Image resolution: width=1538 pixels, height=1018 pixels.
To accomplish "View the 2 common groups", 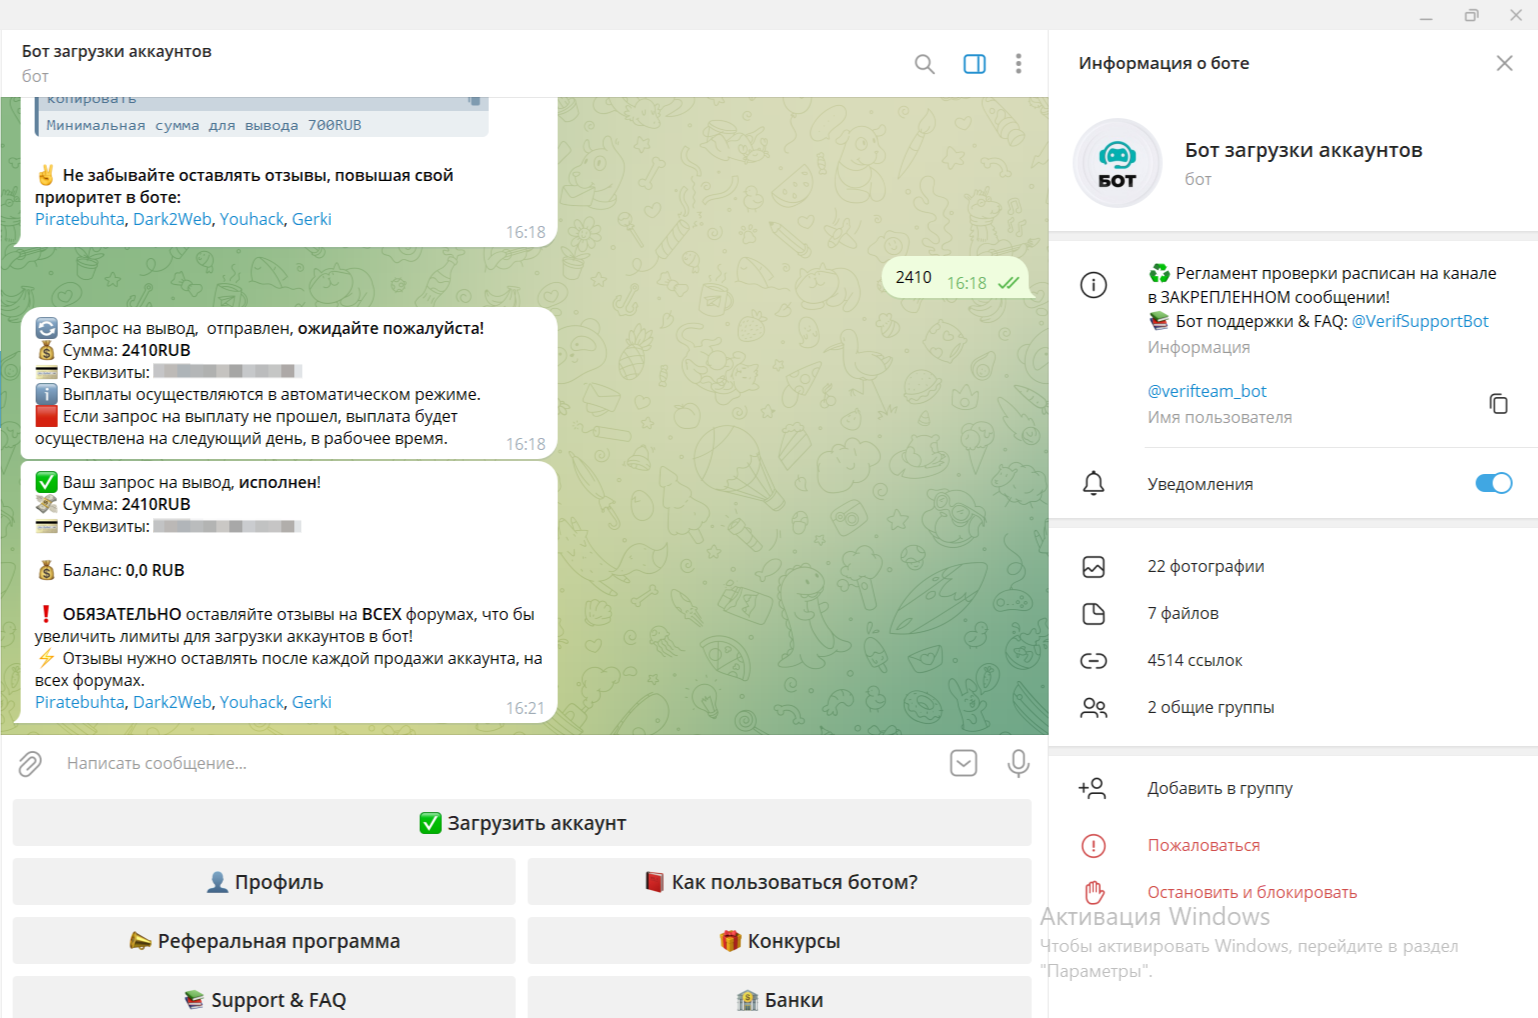I will [x=1210, y=707].
